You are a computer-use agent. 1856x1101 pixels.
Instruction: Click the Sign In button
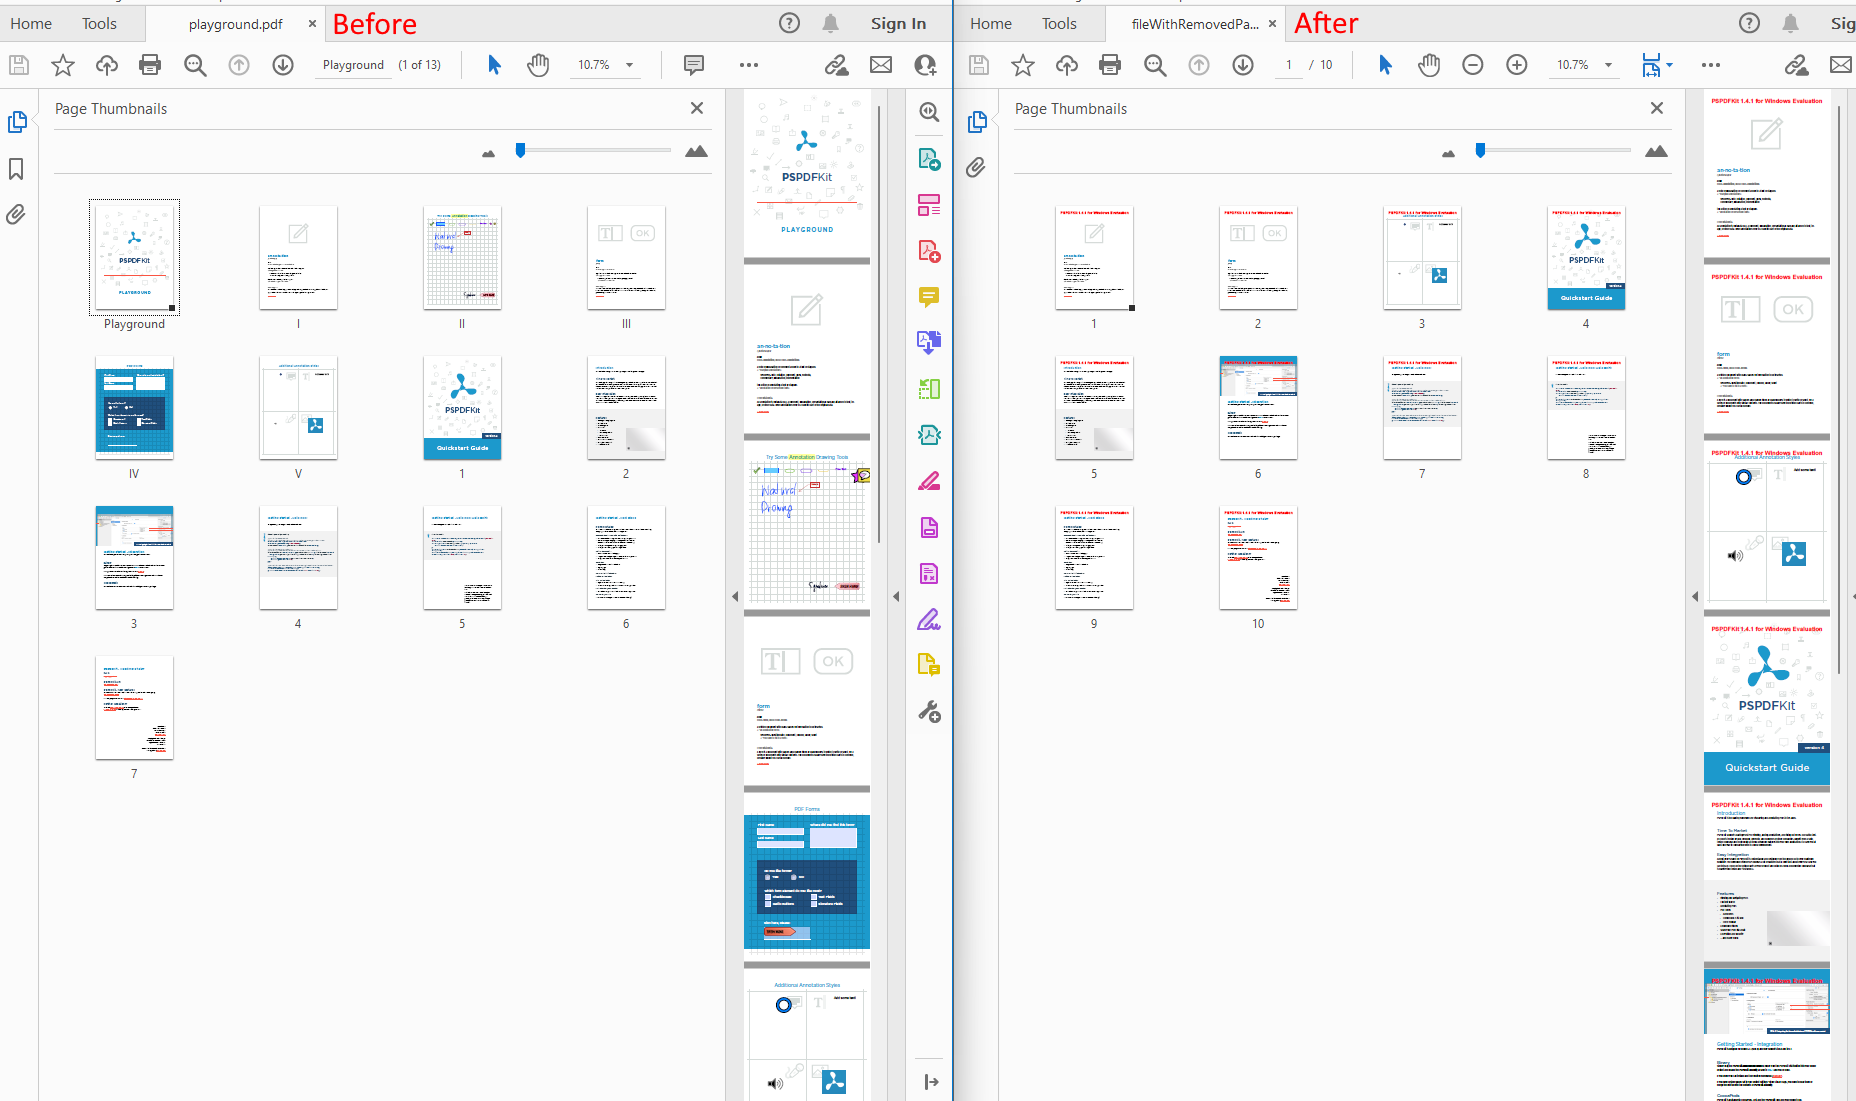pyautogui.click(x=897, y=22)
